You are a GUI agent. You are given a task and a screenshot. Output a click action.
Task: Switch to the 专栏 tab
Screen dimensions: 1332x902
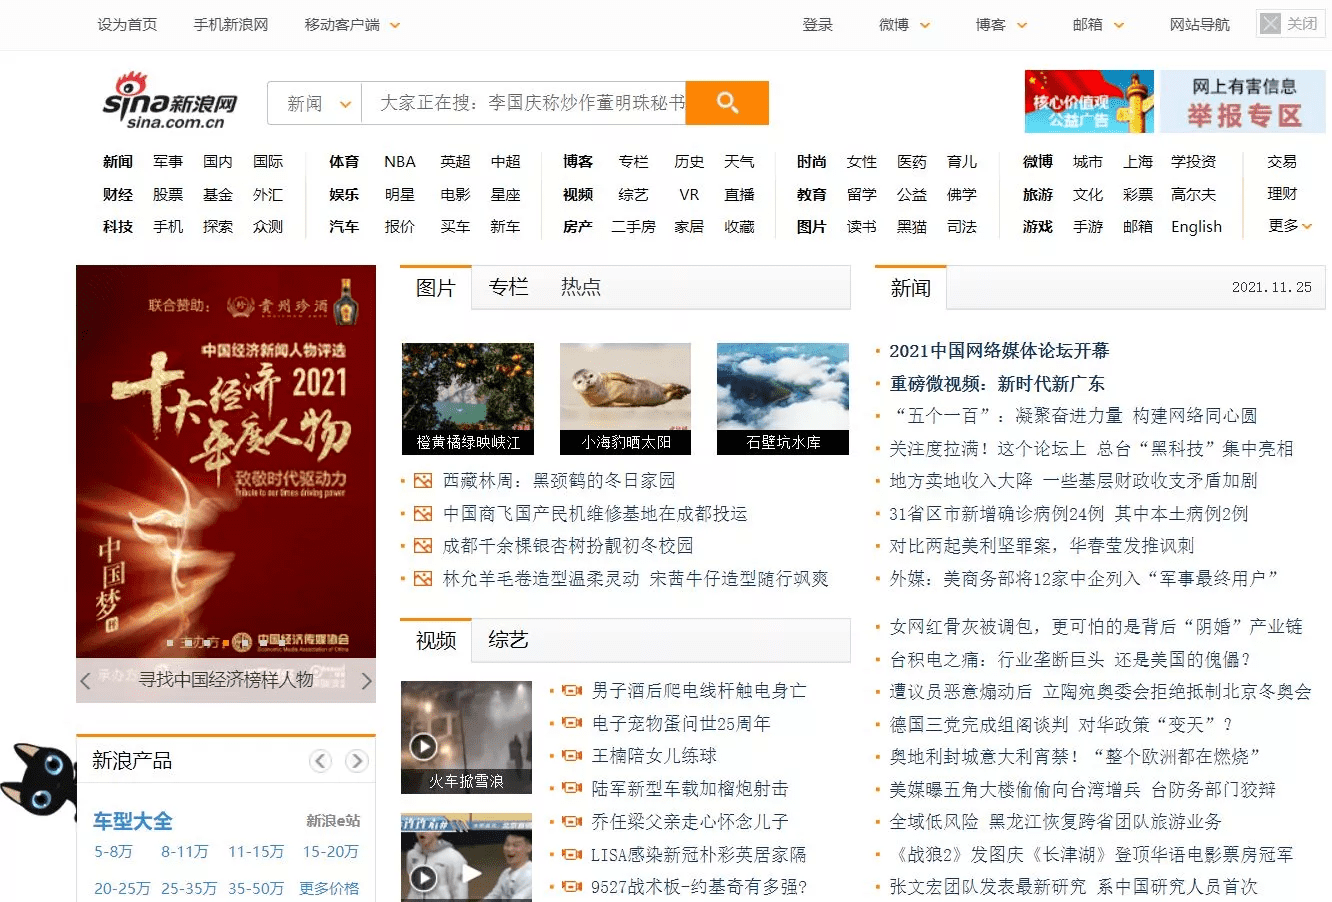(508, 288)
